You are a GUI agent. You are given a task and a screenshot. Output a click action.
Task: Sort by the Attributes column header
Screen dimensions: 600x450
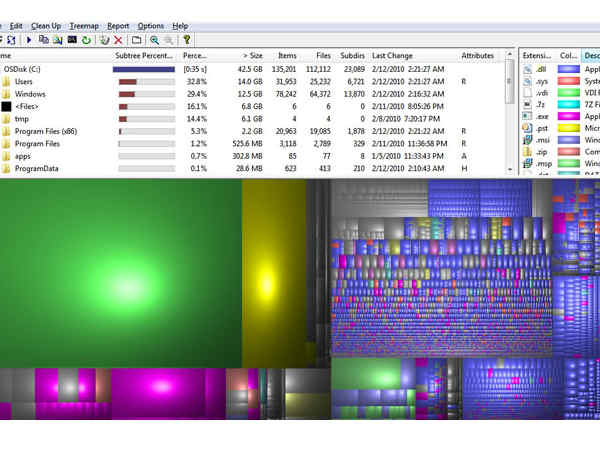[x=478, y=56]
